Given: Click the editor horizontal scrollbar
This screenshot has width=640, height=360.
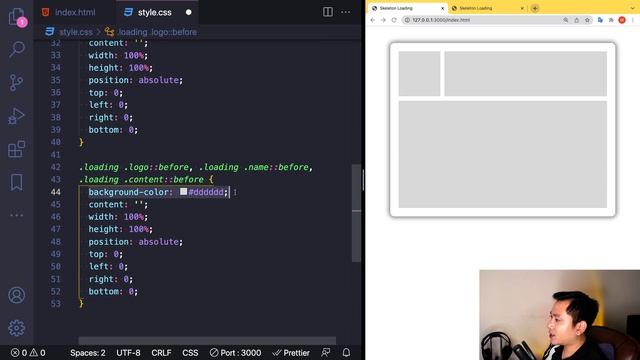Looking at the screenshot, I should tap(207, 340).
